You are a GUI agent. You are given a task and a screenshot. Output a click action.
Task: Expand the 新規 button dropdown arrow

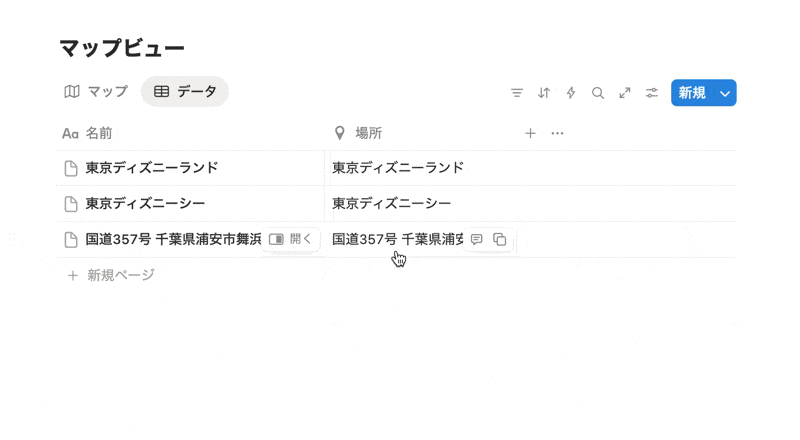click(x=726, y=93)
